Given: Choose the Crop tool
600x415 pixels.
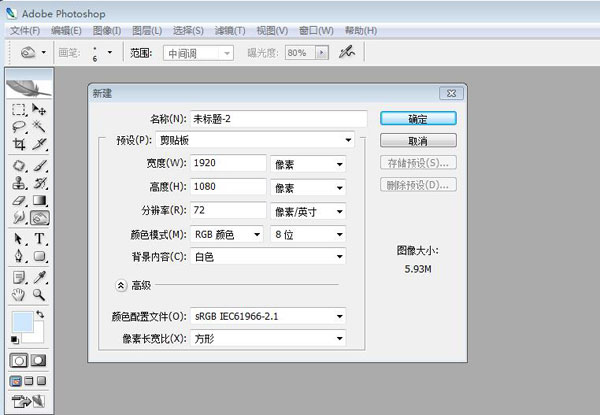Looking at the screenshot, I should click(19, 145).
